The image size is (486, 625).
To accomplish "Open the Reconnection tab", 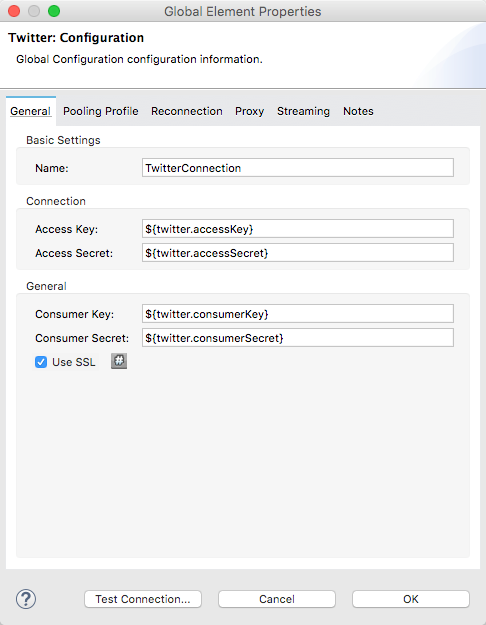I will point(187,111).
